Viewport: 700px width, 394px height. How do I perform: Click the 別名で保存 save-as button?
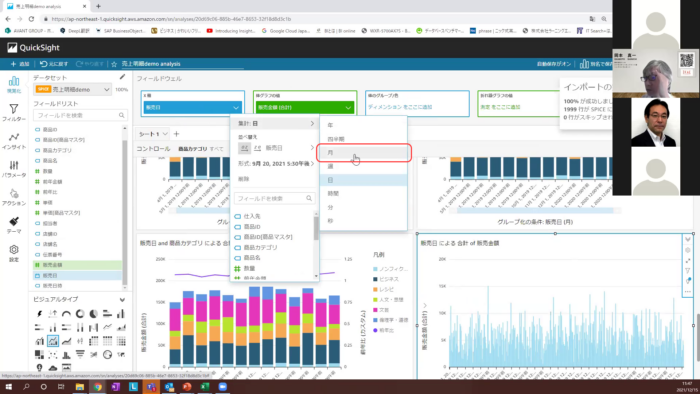click(x=596, y=64)
